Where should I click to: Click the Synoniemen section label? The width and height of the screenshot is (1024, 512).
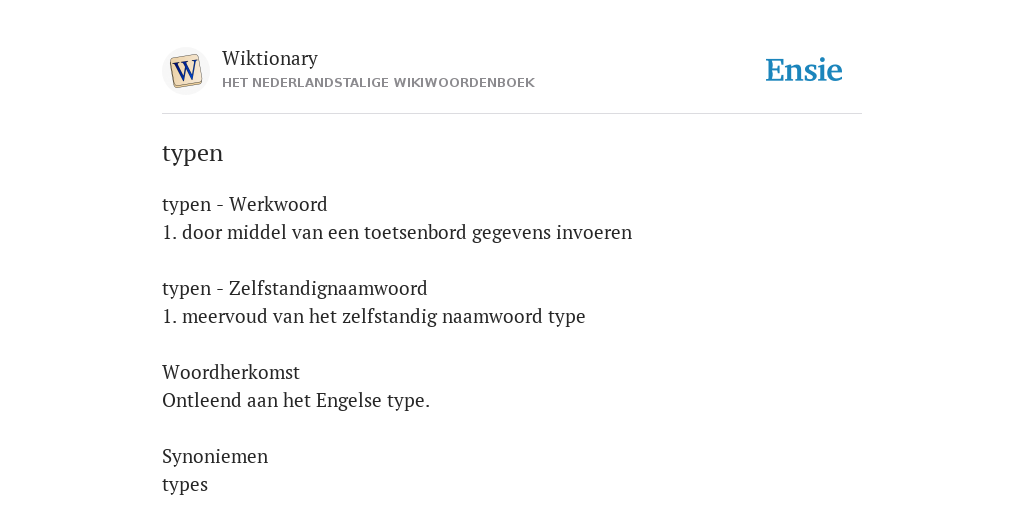pyautogui.click(x=215, y=456)
